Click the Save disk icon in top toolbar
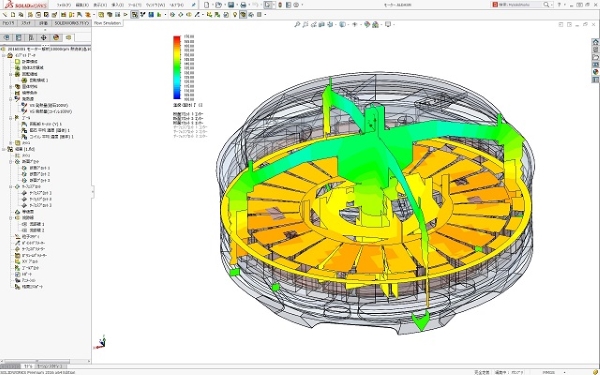 tap(231, 5)
